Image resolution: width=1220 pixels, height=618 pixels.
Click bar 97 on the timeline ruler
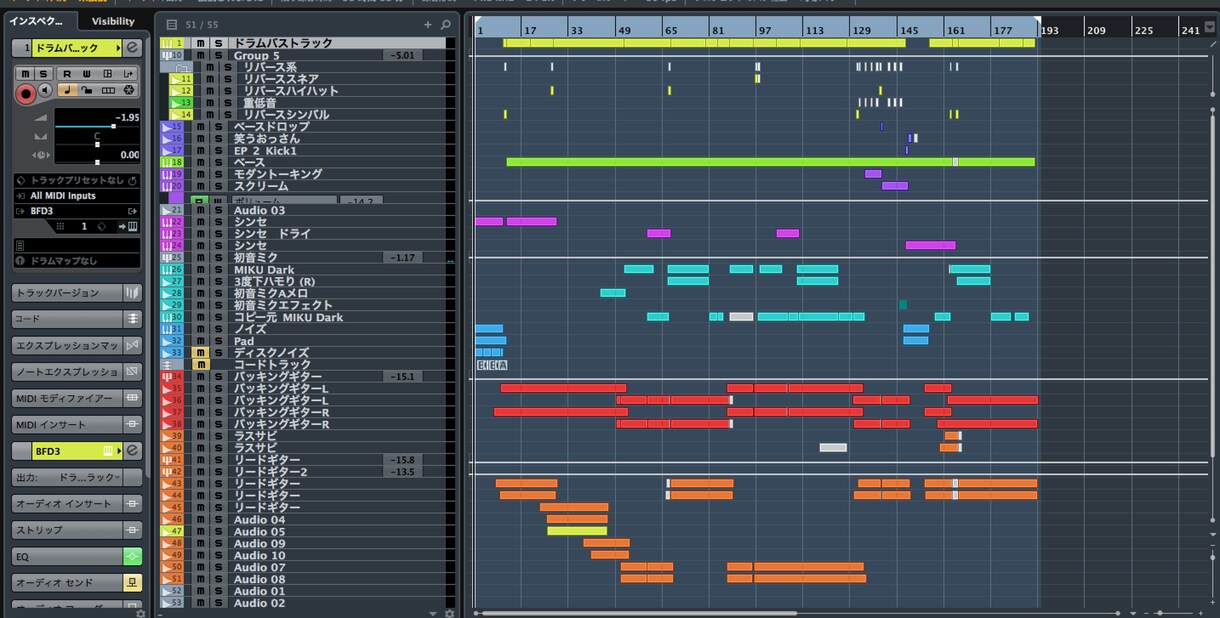[x=767, y=30]
